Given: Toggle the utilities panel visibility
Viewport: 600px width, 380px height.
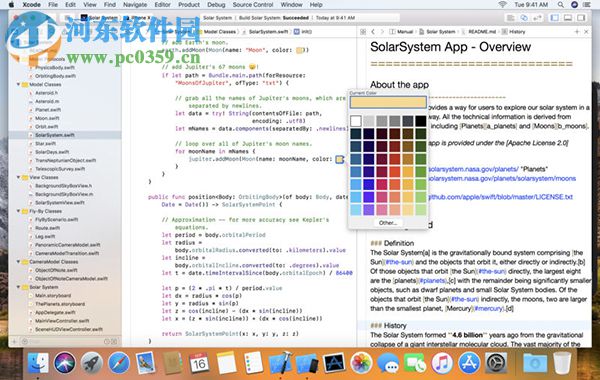Looking at the screenshot, I should click(581, 18).
